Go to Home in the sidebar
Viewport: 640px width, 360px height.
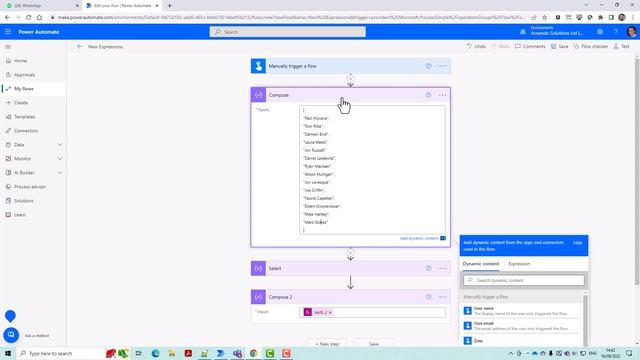pos(20,61)
